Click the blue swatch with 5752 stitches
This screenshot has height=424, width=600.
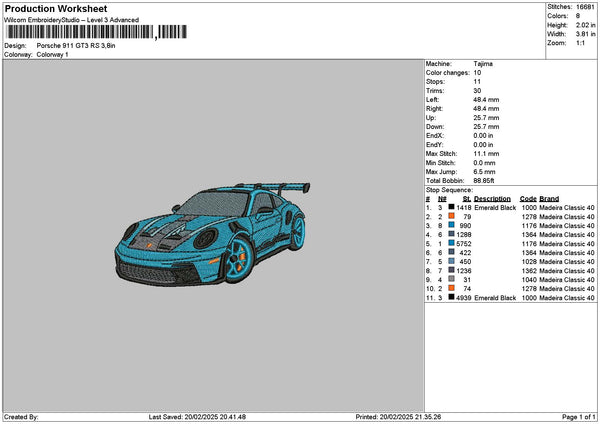tap(452, 243)
